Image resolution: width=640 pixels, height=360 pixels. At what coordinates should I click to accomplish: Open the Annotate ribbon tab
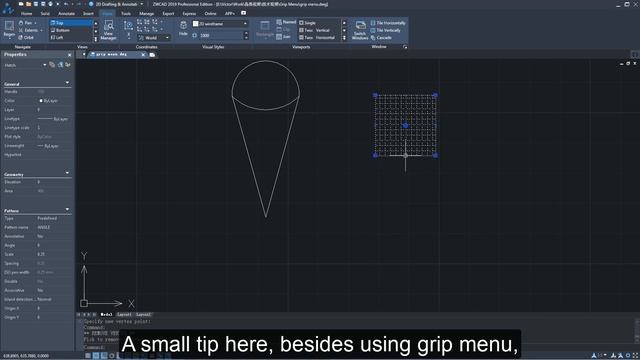tap(67, 13)
